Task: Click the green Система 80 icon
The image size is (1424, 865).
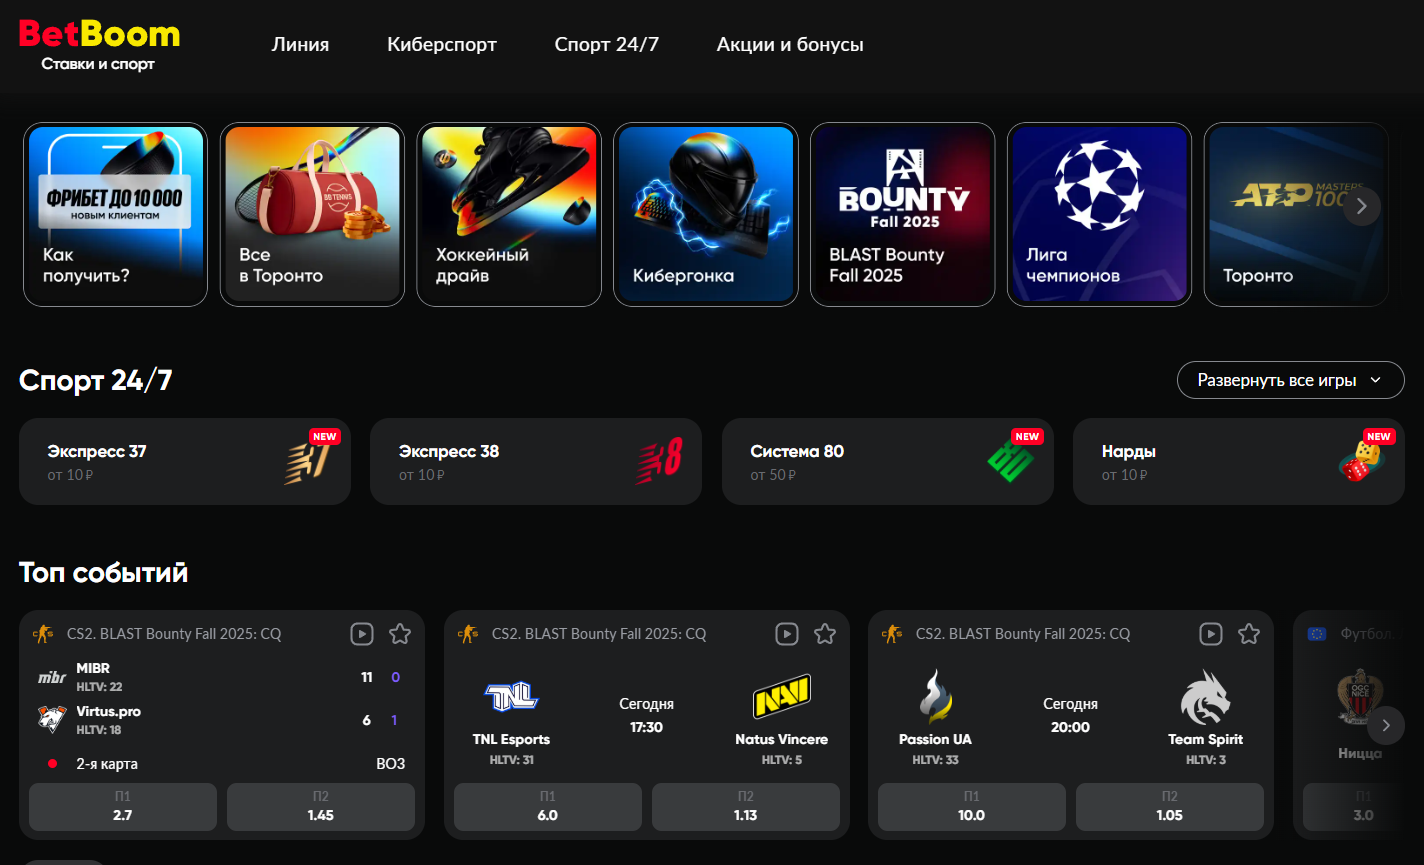Action: pos(1010,462)
